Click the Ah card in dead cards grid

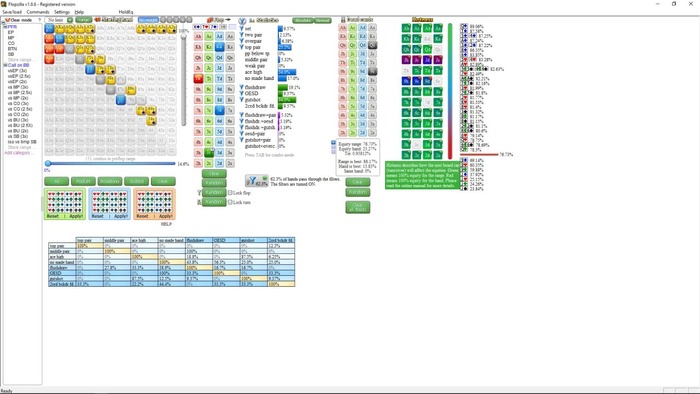pos(343,28)
